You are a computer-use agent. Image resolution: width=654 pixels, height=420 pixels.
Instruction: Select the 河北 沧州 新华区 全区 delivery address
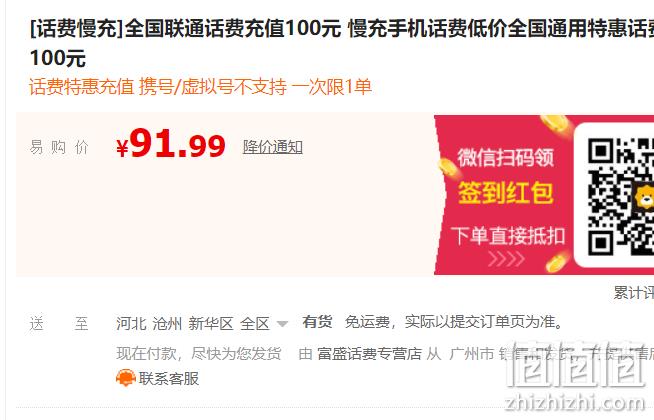point(193,323)
